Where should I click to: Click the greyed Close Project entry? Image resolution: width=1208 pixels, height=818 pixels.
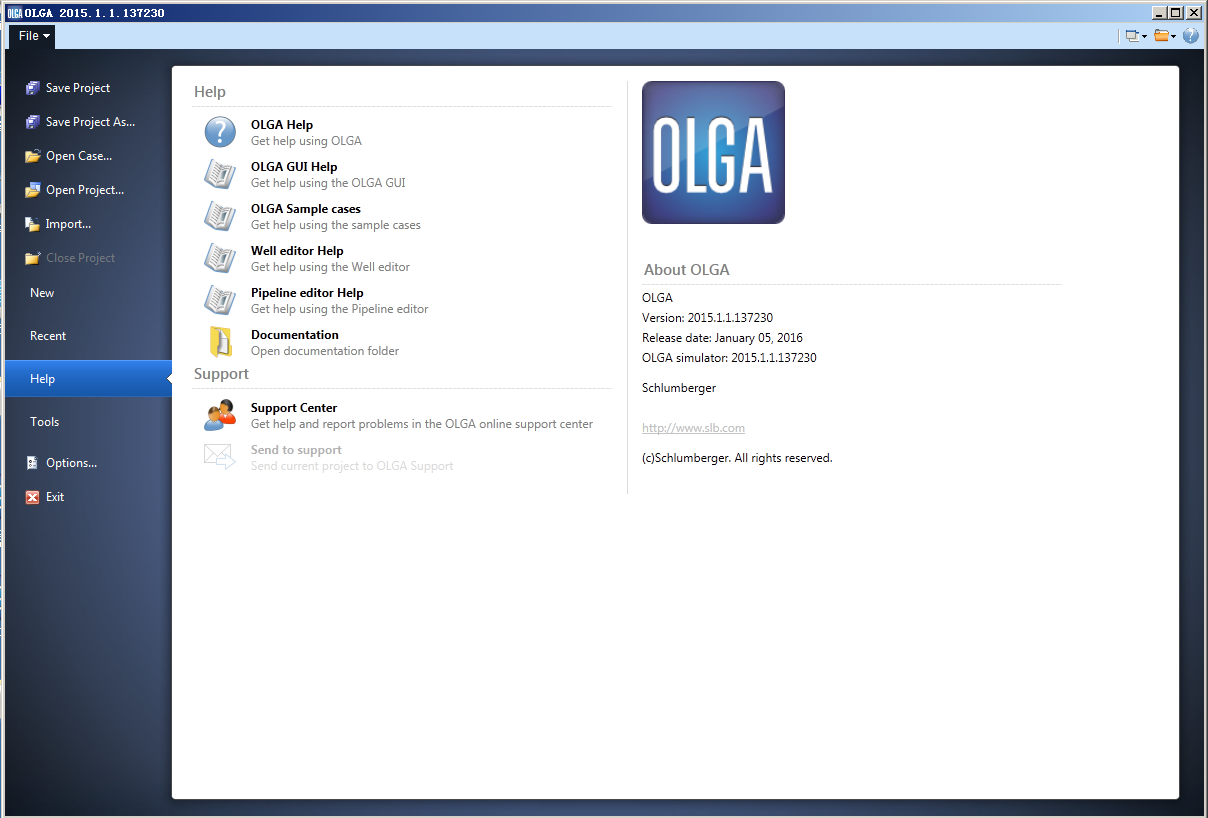tap(71, 258)
